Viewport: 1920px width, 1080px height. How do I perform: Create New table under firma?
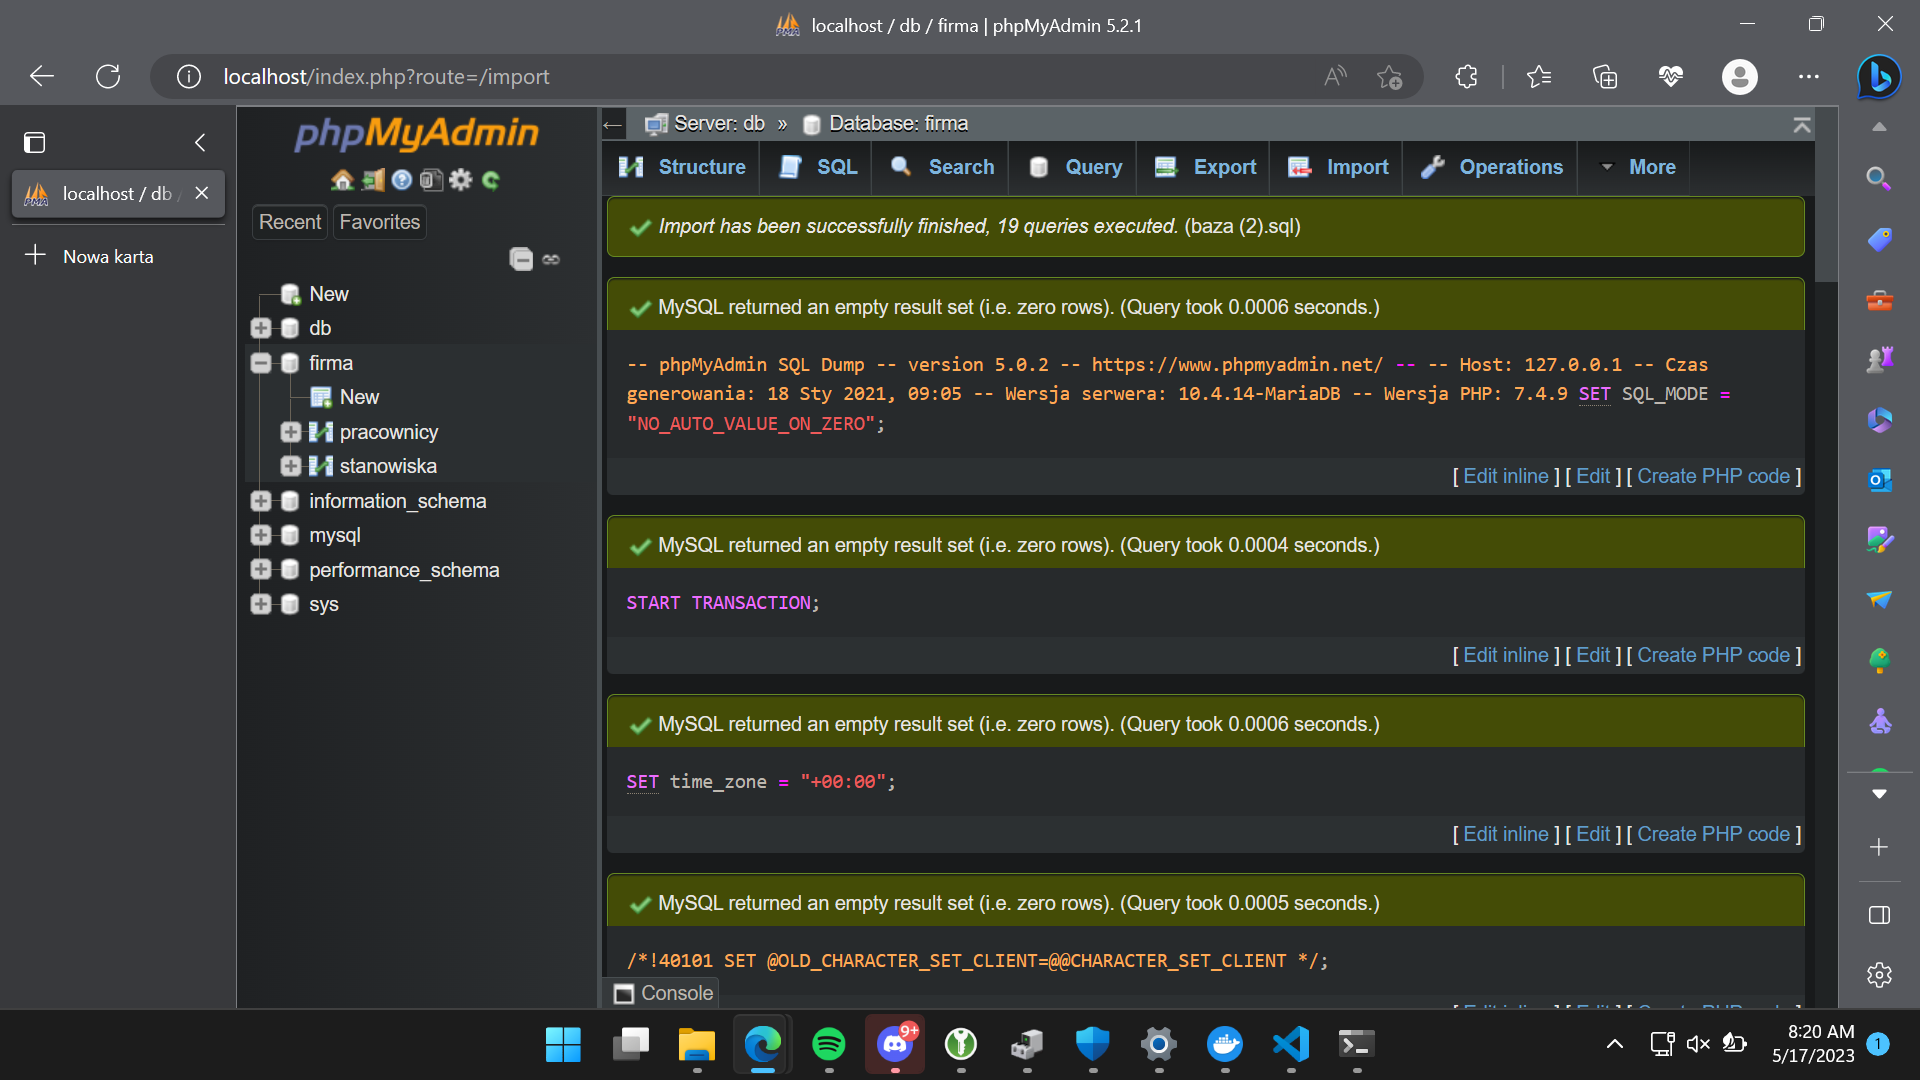[359, 397]
